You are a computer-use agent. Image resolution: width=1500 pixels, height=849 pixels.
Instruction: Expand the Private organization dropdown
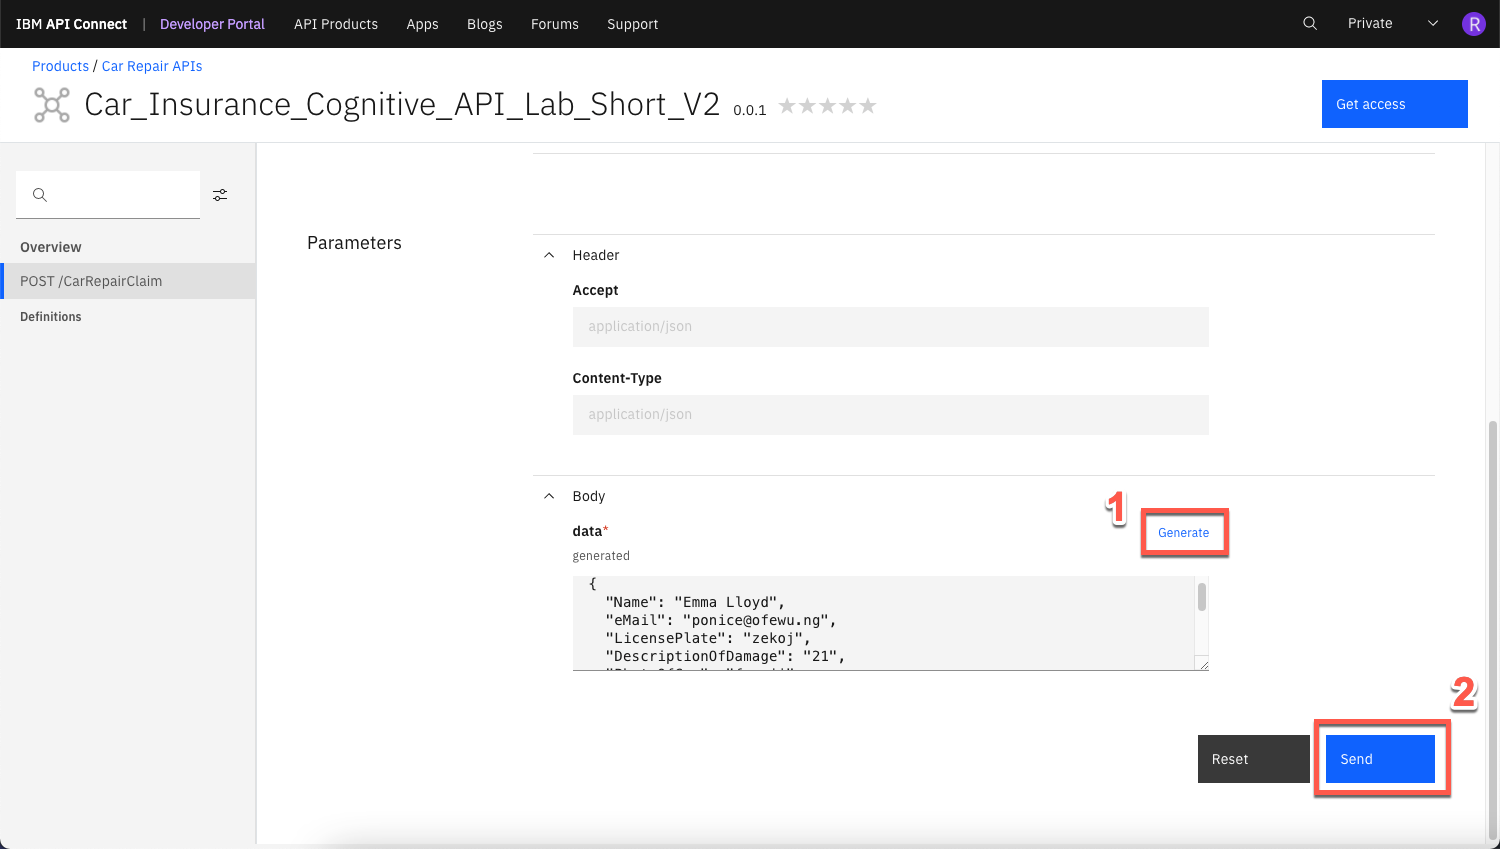pyautogui.click(x=1433, y=23)
